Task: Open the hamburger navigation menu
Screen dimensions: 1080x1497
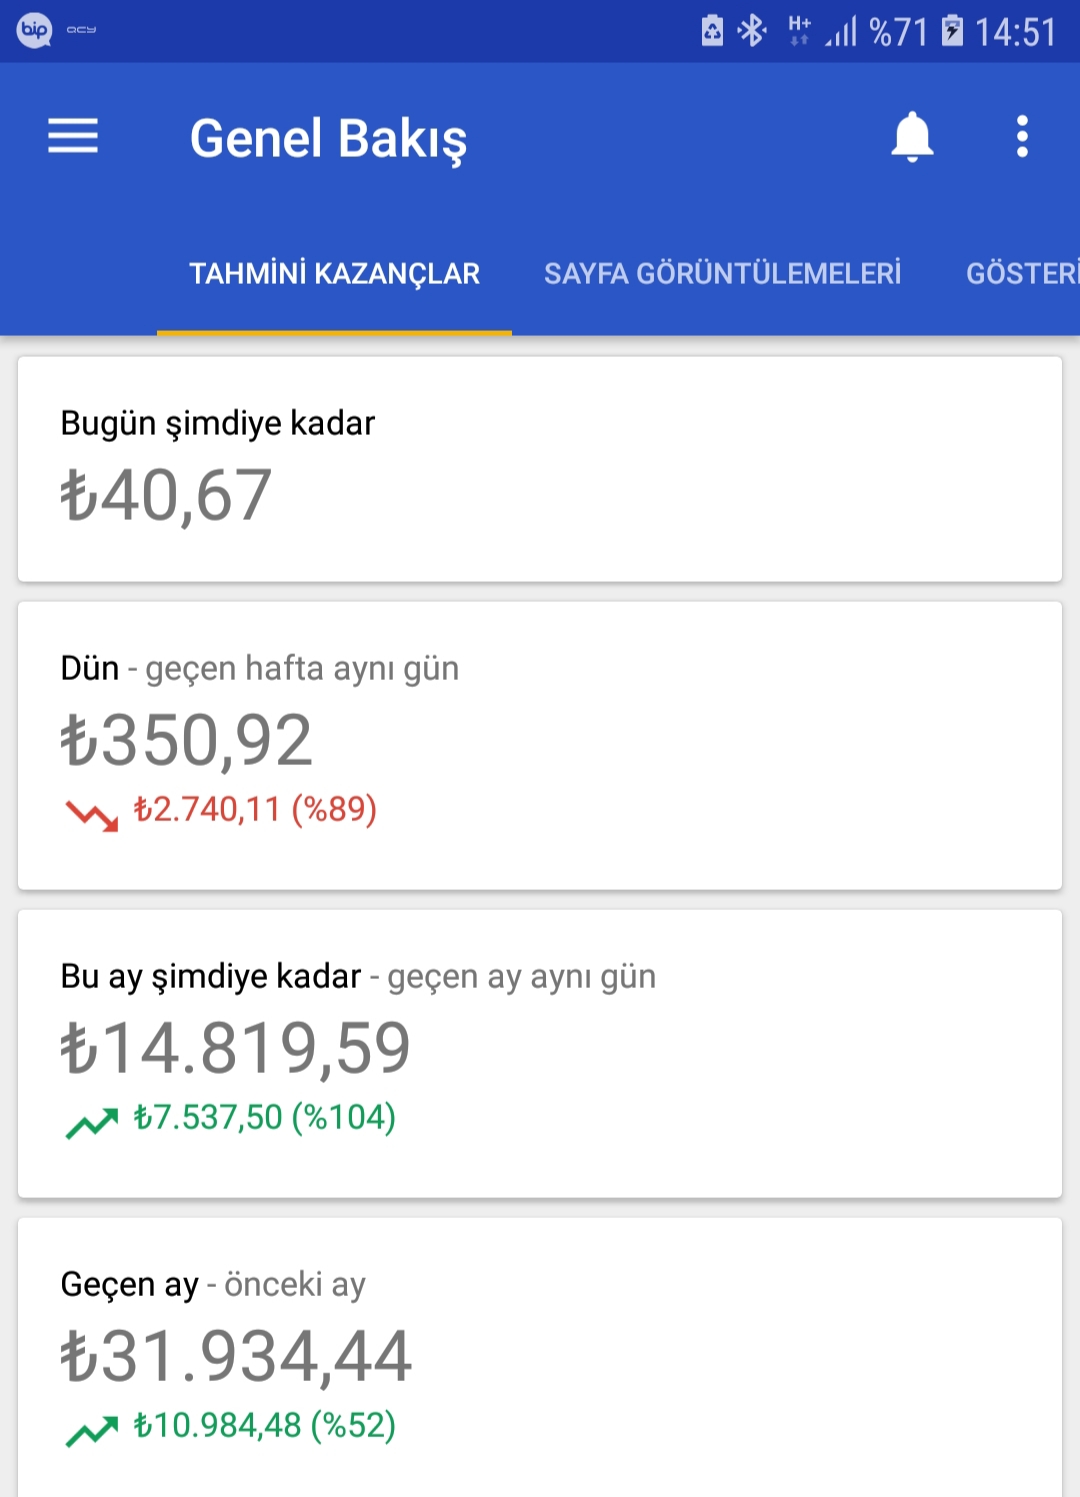Action: (73, 136)
